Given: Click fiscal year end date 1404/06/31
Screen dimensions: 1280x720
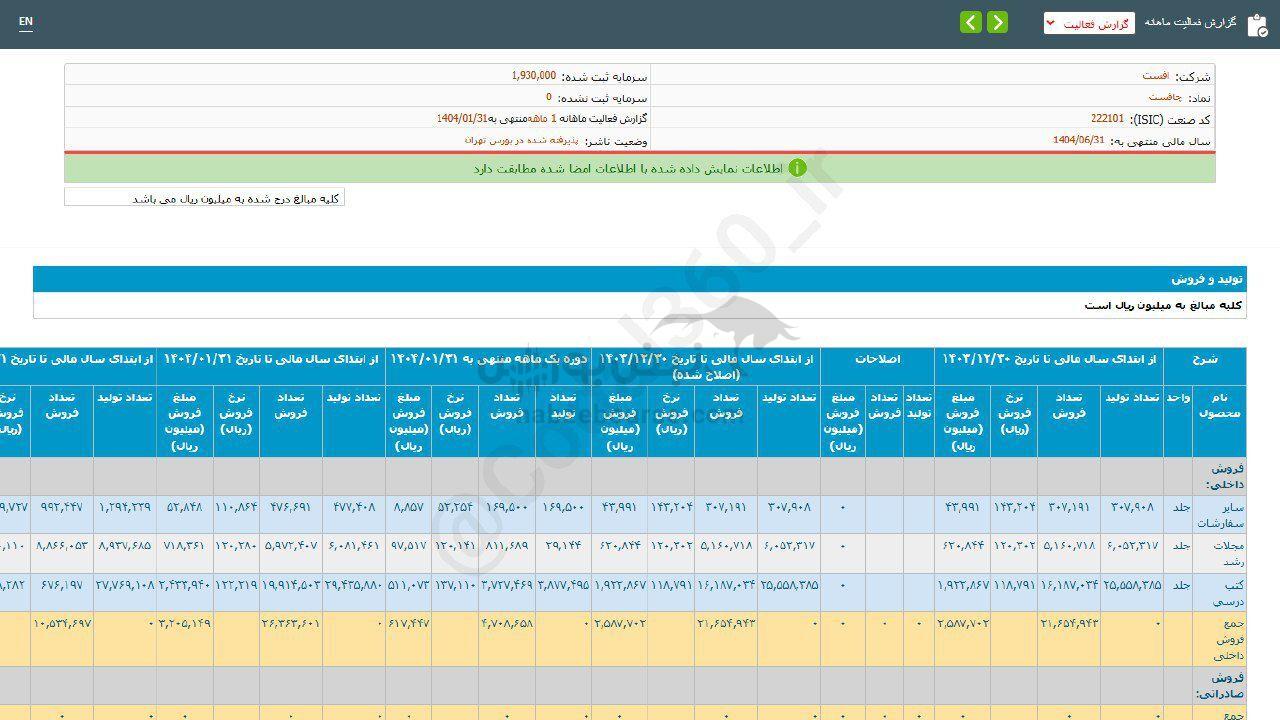Looking at the screenshot, I should click(x=1078, y=141).
